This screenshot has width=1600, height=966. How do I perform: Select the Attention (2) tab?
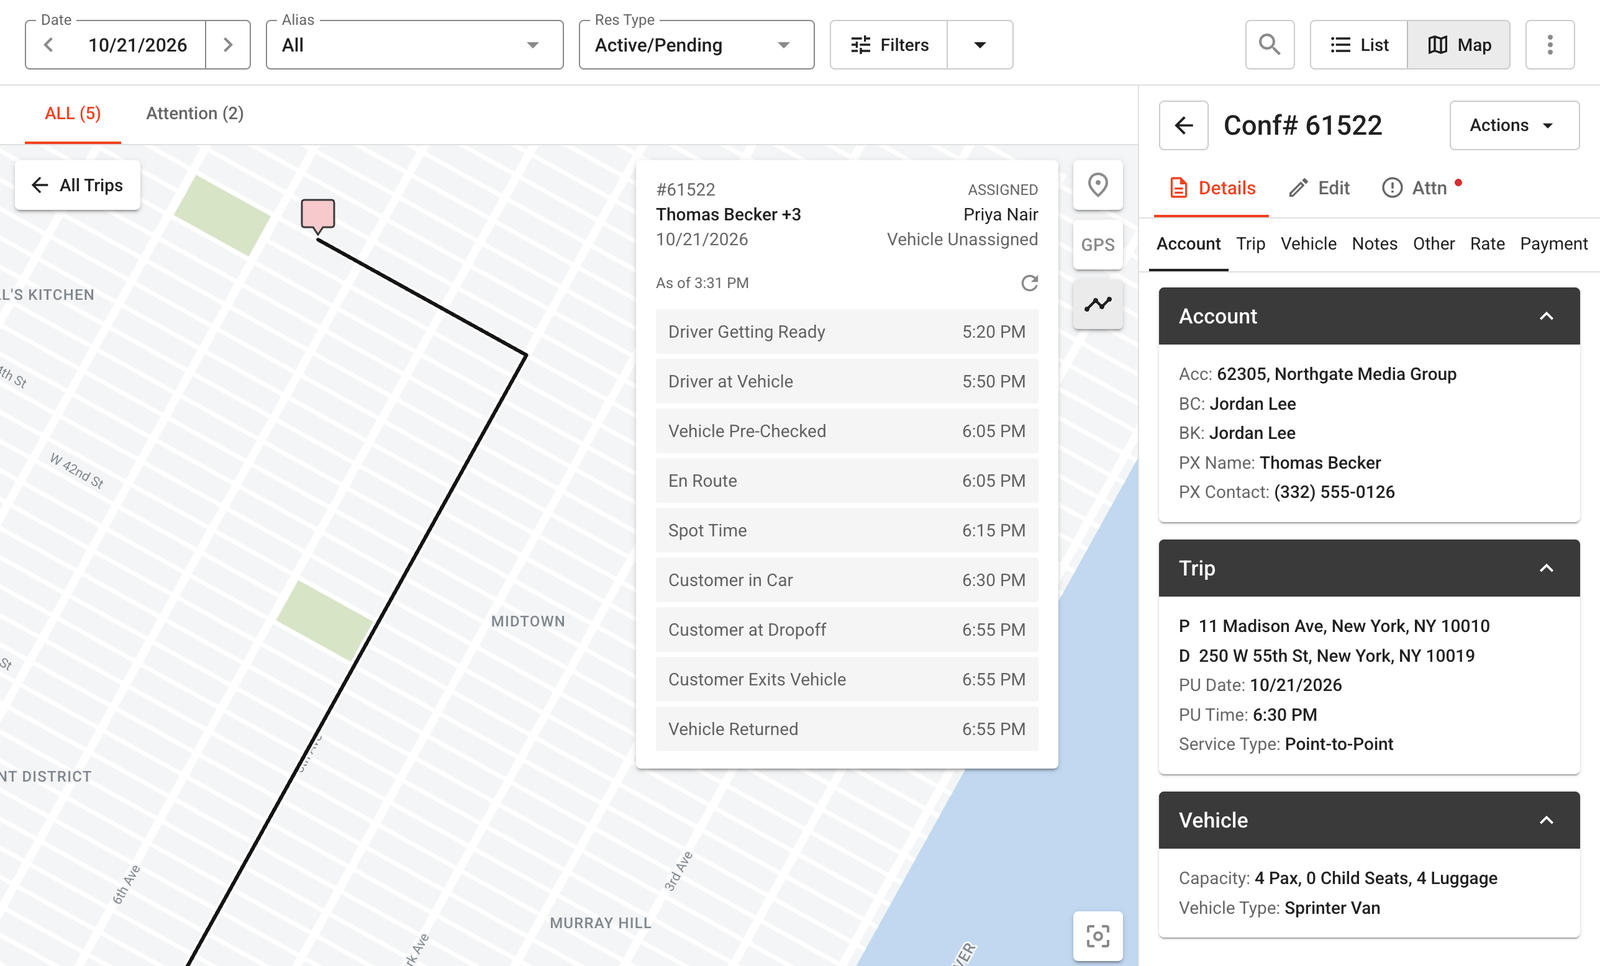tap(195, 114)
